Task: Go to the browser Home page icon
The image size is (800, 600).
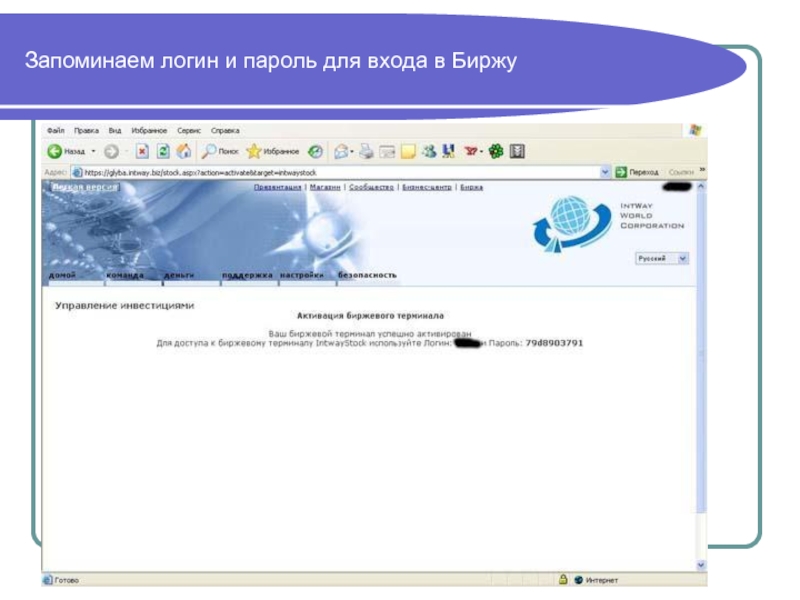Action: (183, 151)
